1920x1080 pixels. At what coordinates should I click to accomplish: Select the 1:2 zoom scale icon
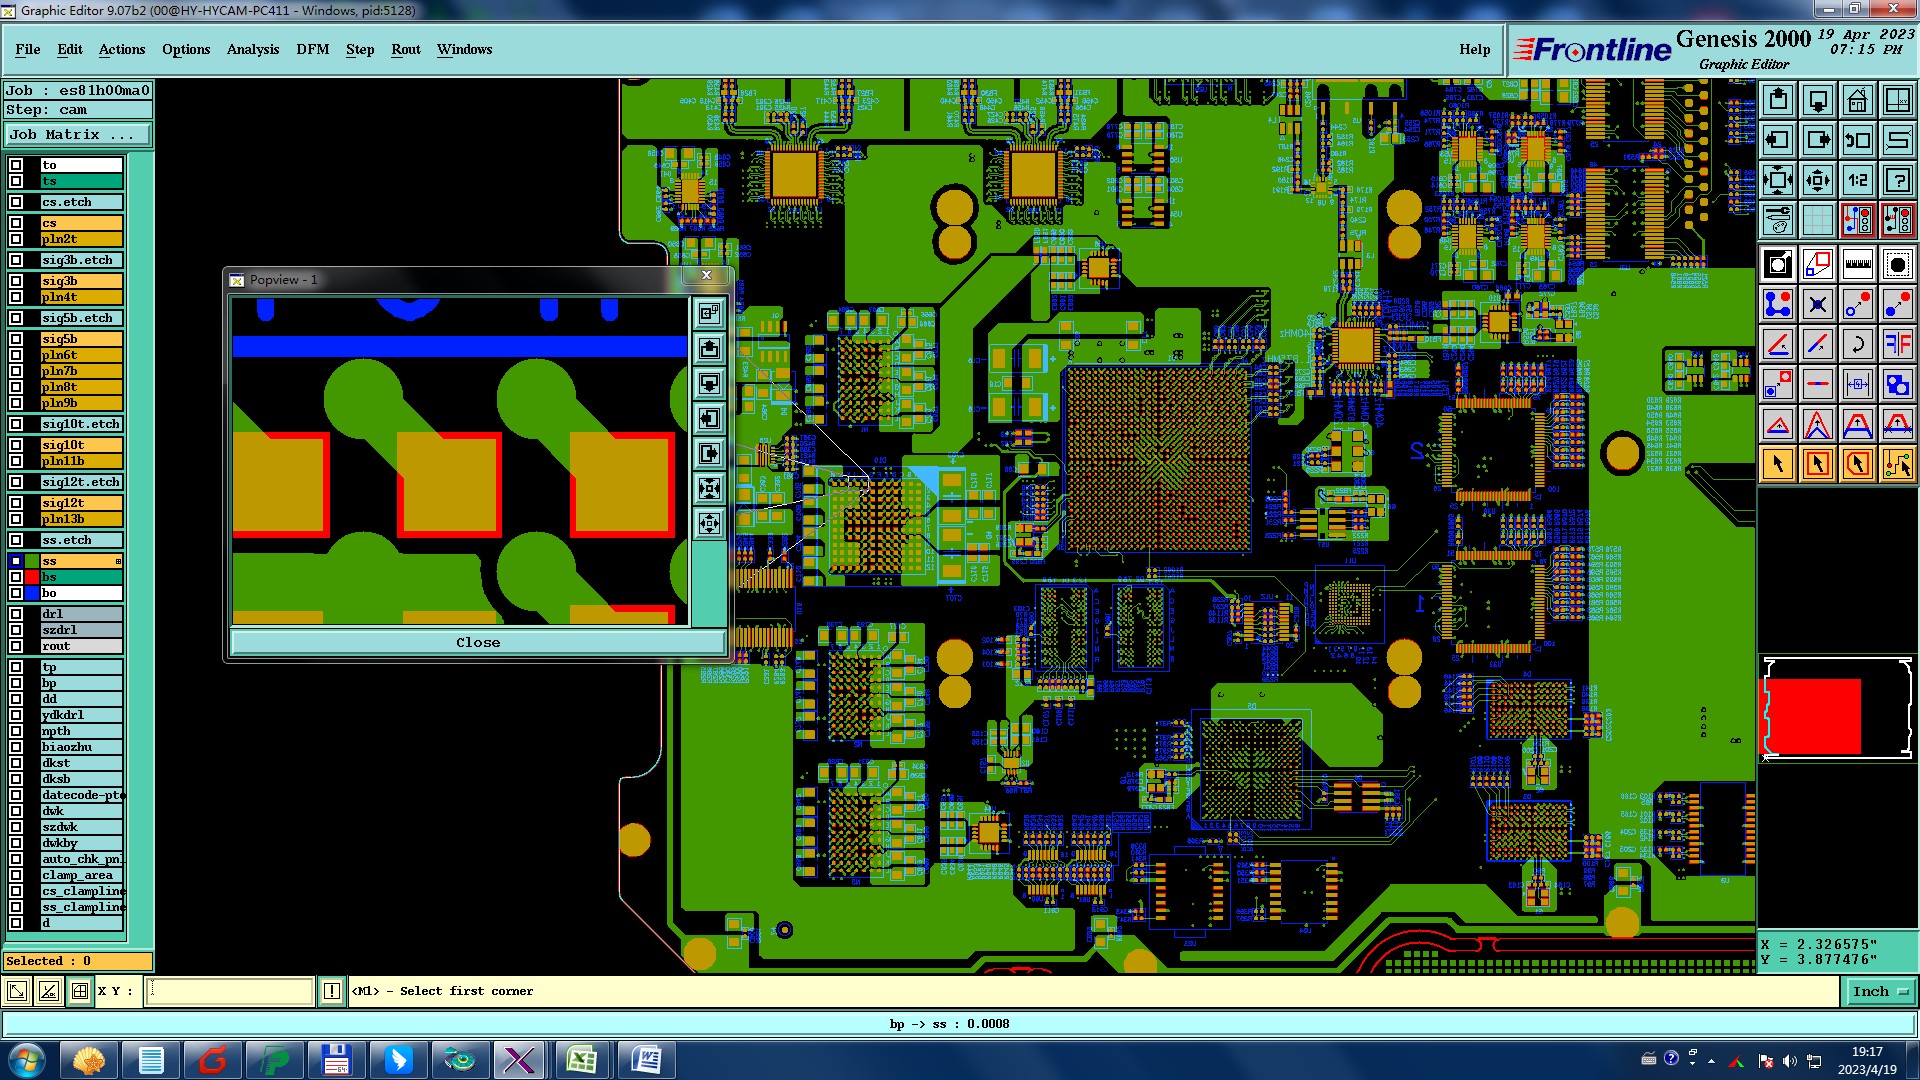(x=1857, y=180)
